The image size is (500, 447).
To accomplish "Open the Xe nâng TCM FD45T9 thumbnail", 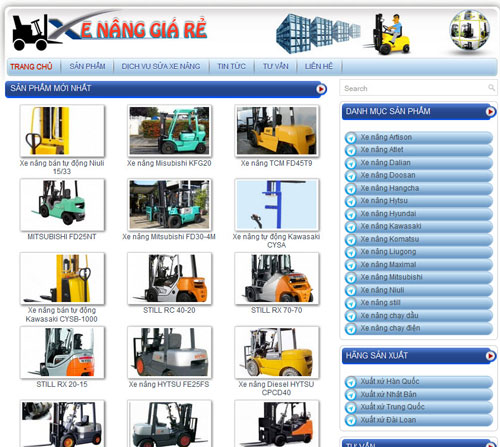I will tap(277, 131).
